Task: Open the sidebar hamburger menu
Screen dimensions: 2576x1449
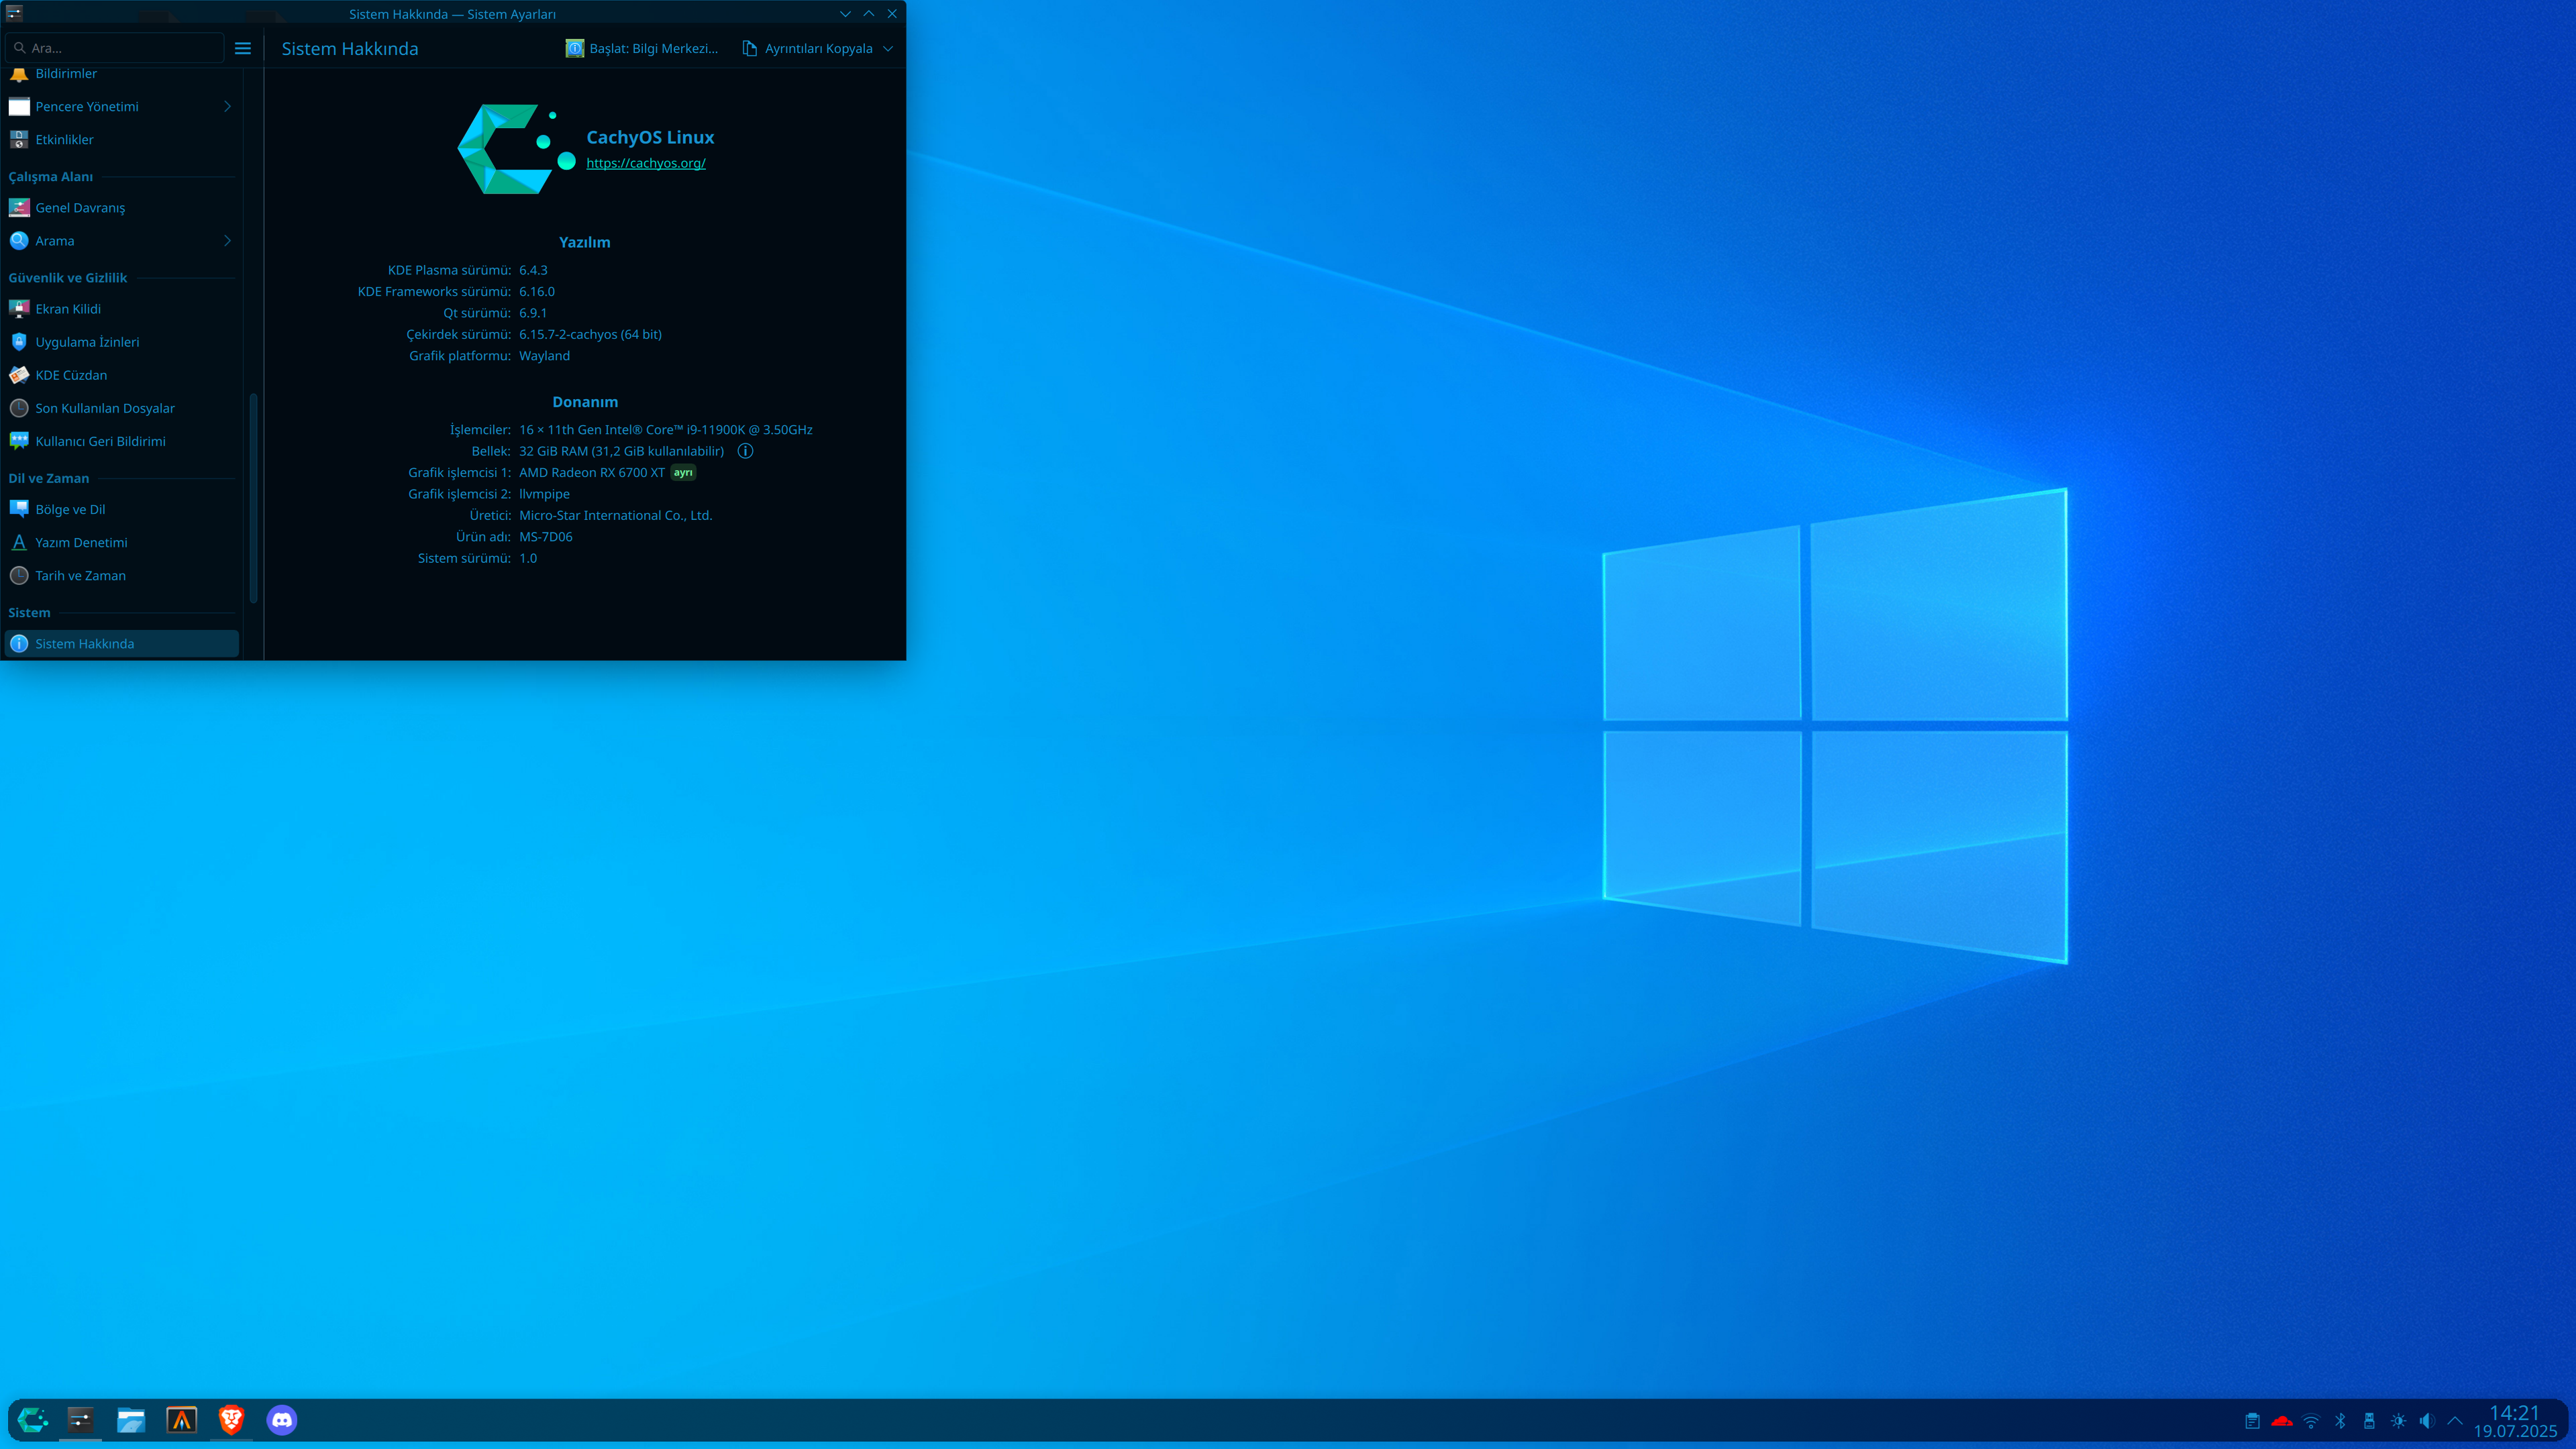Action: [x=243, y=48]
